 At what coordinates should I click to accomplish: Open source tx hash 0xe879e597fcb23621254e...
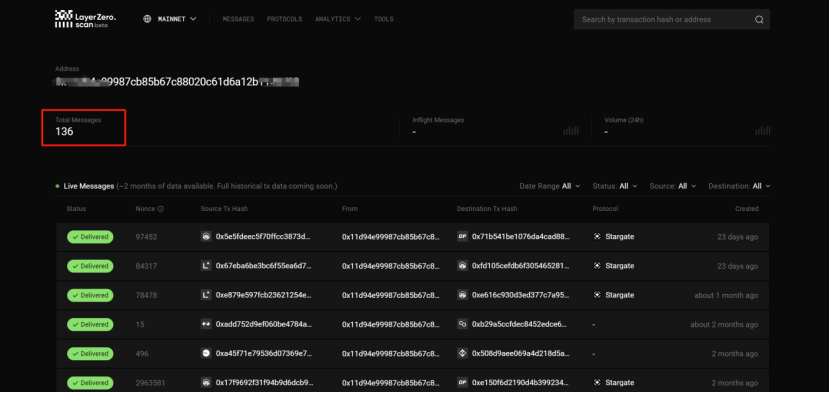point(264,295)
